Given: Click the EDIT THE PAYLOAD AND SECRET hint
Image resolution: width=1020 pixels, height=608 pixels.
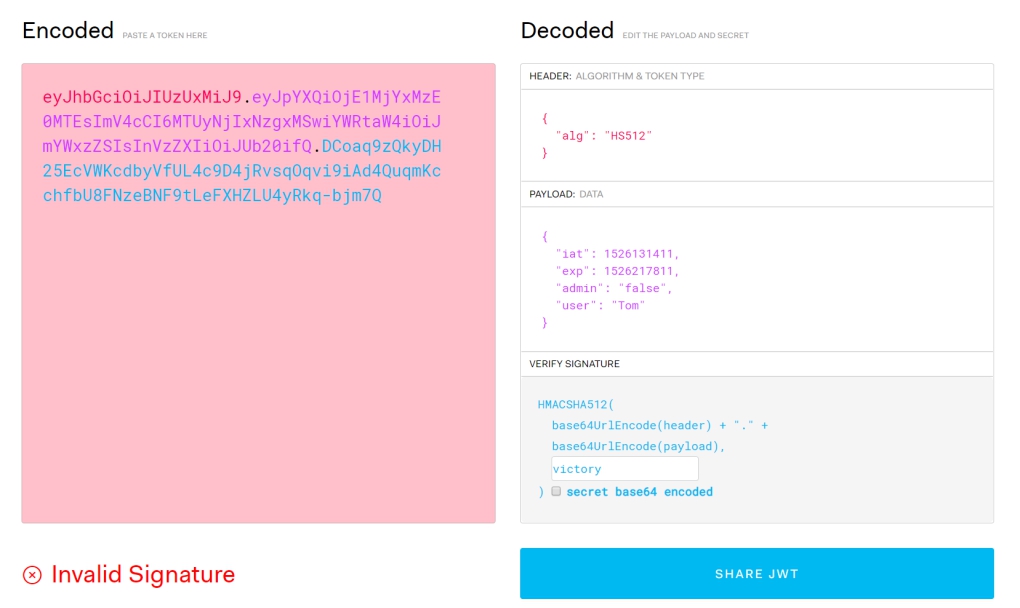Looking at the screenshot, I should (x=686, y=35).
